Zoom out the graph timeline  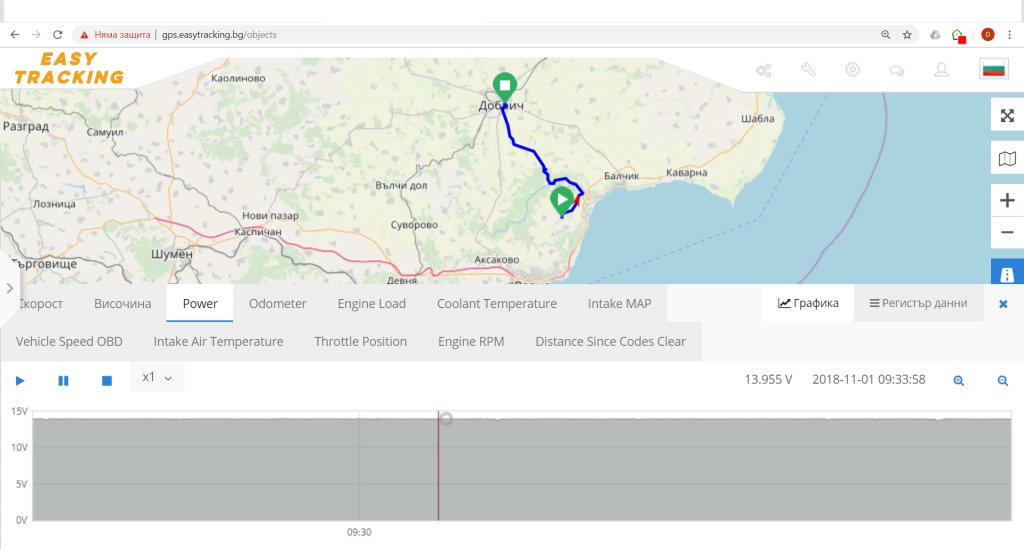tap(1002, 381)
